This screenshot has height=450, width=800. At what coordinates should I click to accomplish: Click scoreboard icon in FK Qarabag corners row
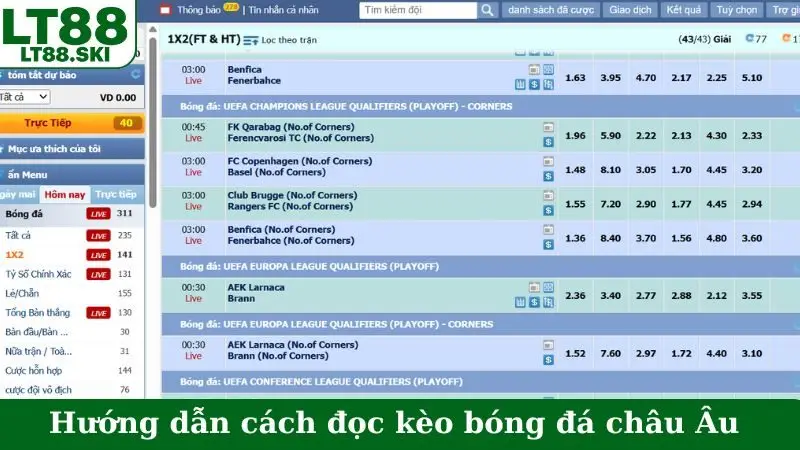click(x=548, y=127)
